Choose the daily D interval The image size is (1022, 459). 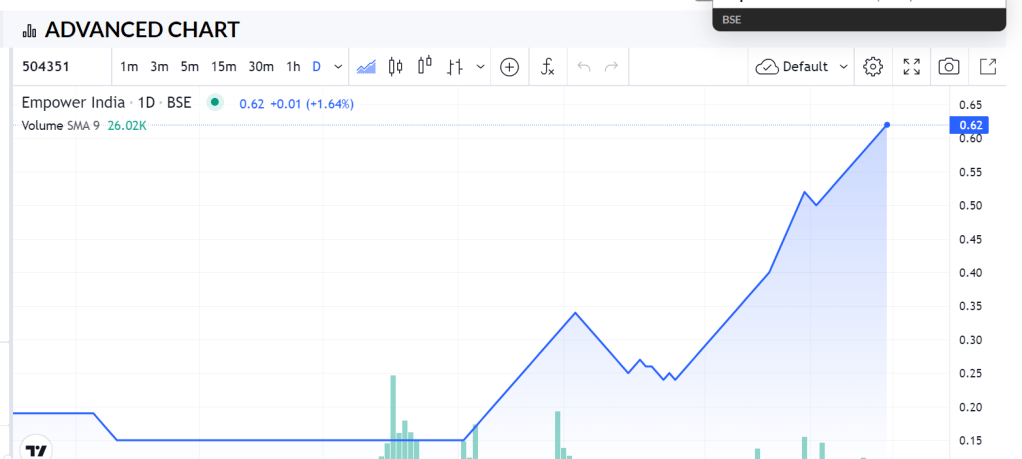[x=316, y=67]
